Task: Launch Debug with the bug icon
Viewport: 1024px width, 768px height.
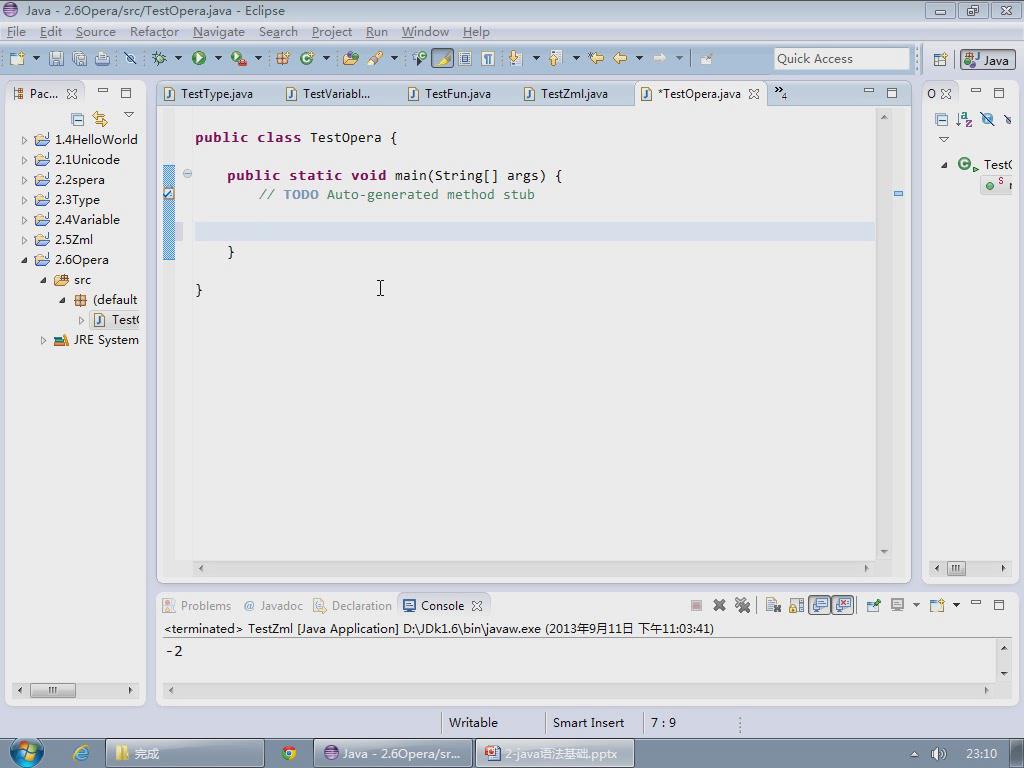Action: pyautogui.click(x=159, y=59)
